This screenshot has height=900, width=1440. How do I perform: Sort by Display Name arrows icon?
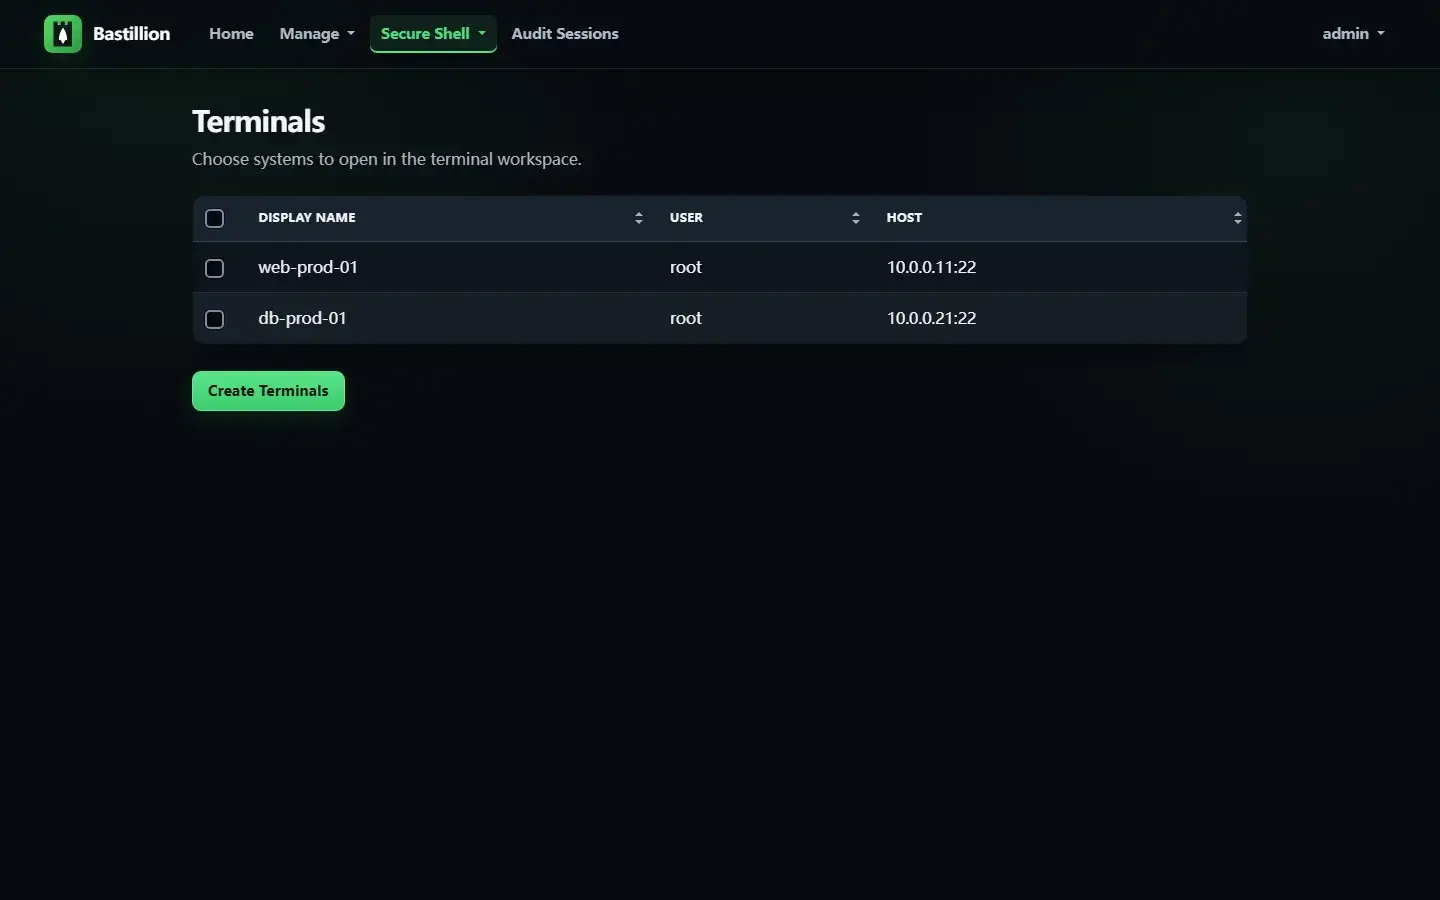coord(639,218)
